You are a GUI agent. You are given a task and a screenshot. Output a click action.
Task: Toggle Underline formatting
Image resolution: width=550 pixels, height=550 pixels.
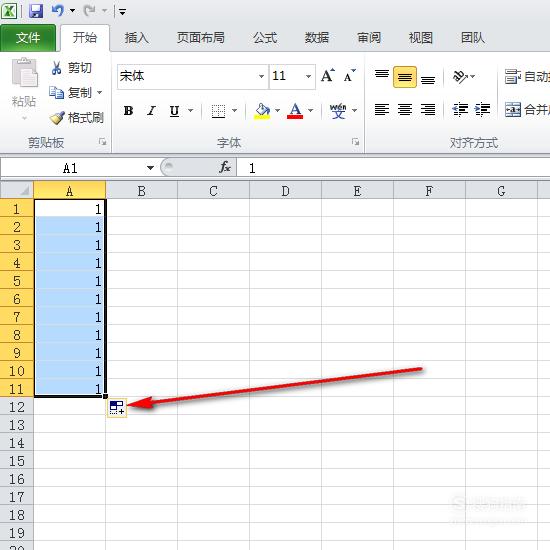(x=174, y=111)
